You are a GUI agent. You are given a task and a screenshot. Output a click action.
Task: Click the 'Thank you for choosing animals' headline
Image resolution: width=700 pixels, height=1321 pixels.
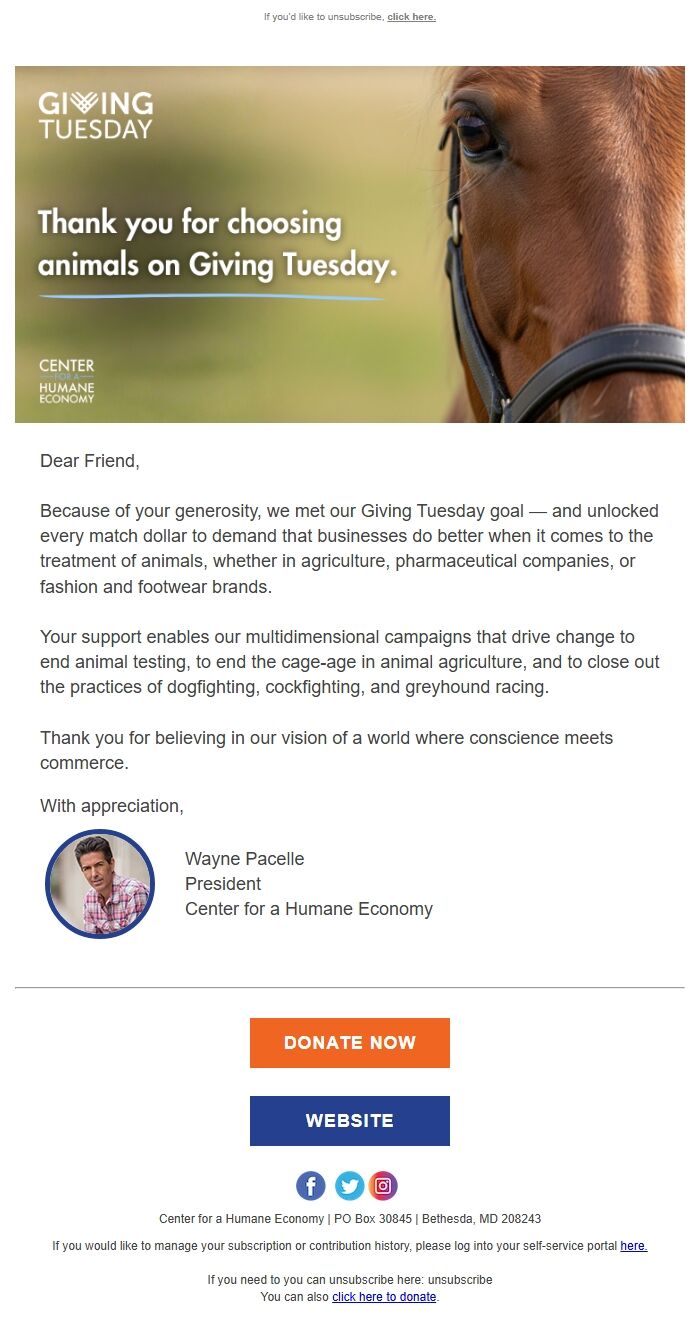coord(218,243)
